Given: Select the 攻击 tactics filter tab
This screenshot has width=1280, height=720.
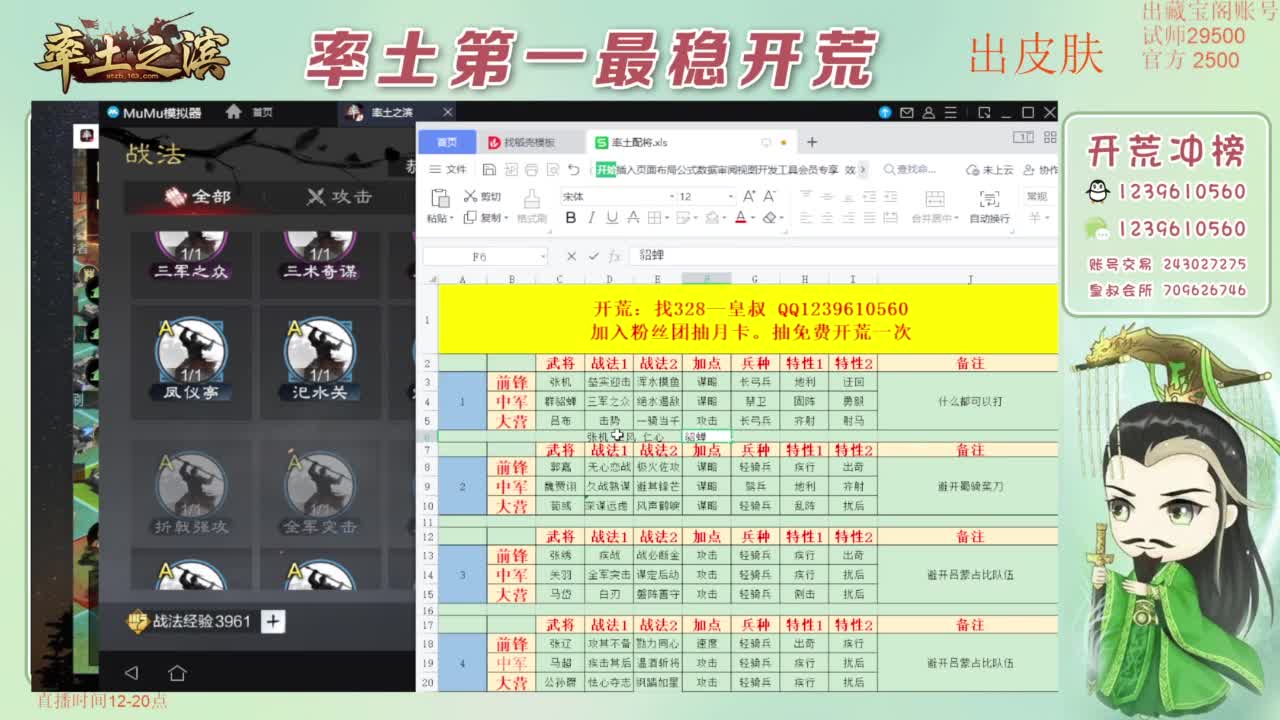Looking at the screenshot, I should click(x=338, y=196).
